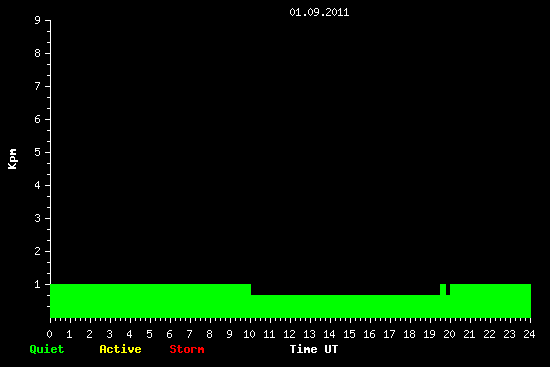Click hour 10 on the time axis
The height and width of the screenshot is (367, 550).
click(249, 334)
